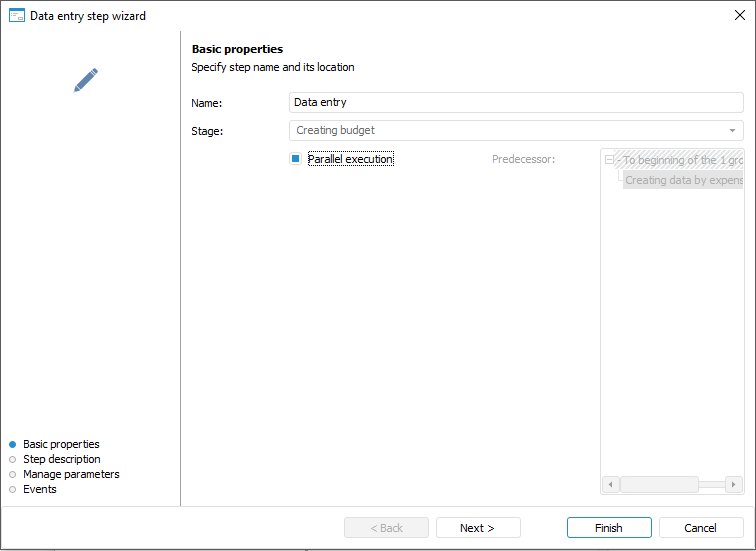This screenshot has height=551, width=756.
Task: Switch to Step description page
Action: click(61, 459)
